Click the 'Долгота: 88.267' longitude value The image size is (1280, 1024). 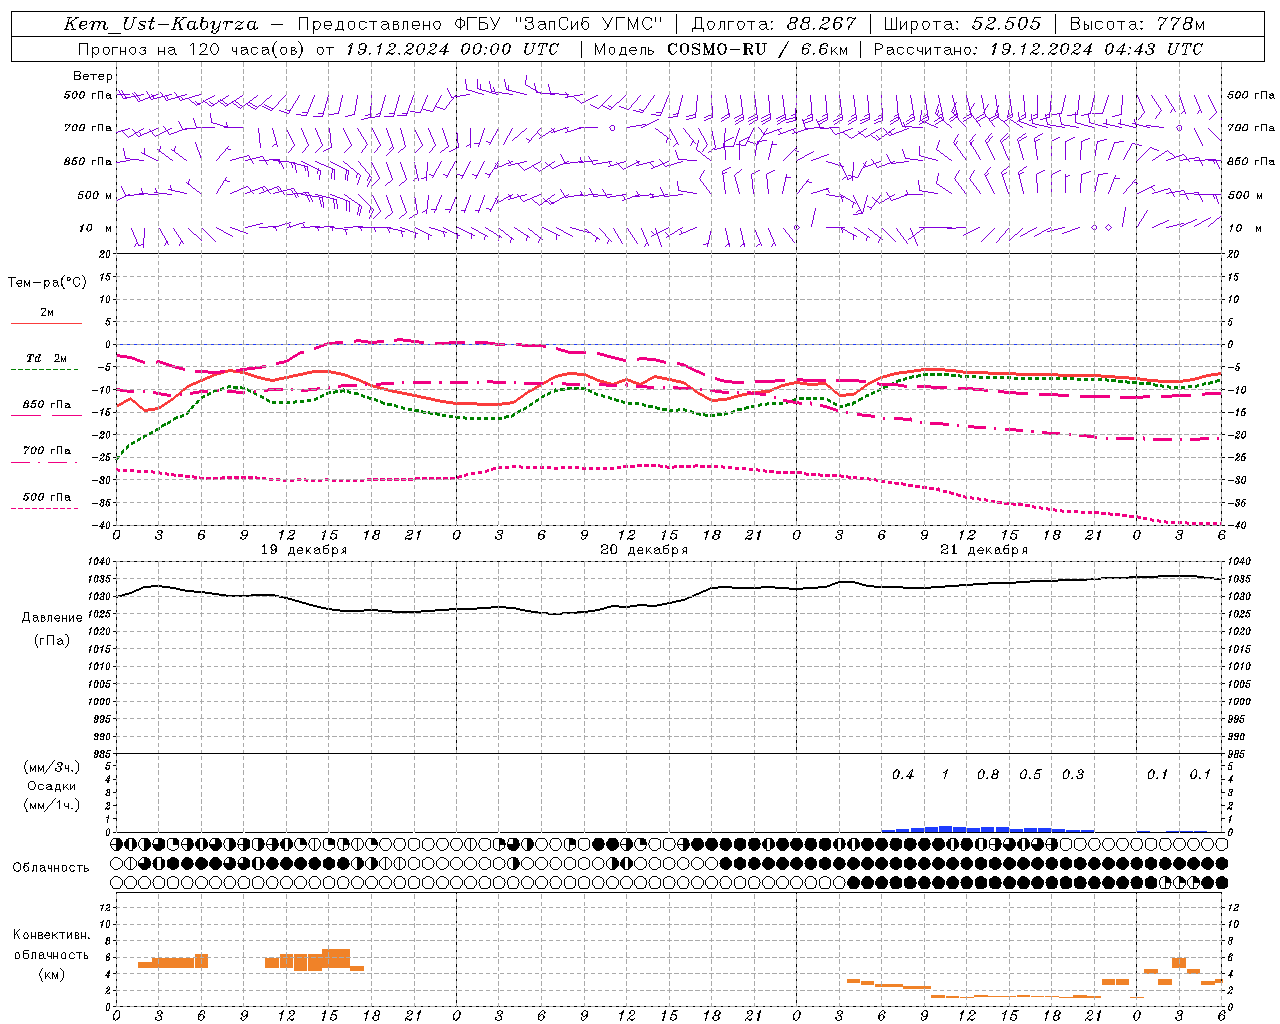tap(774, 24)
